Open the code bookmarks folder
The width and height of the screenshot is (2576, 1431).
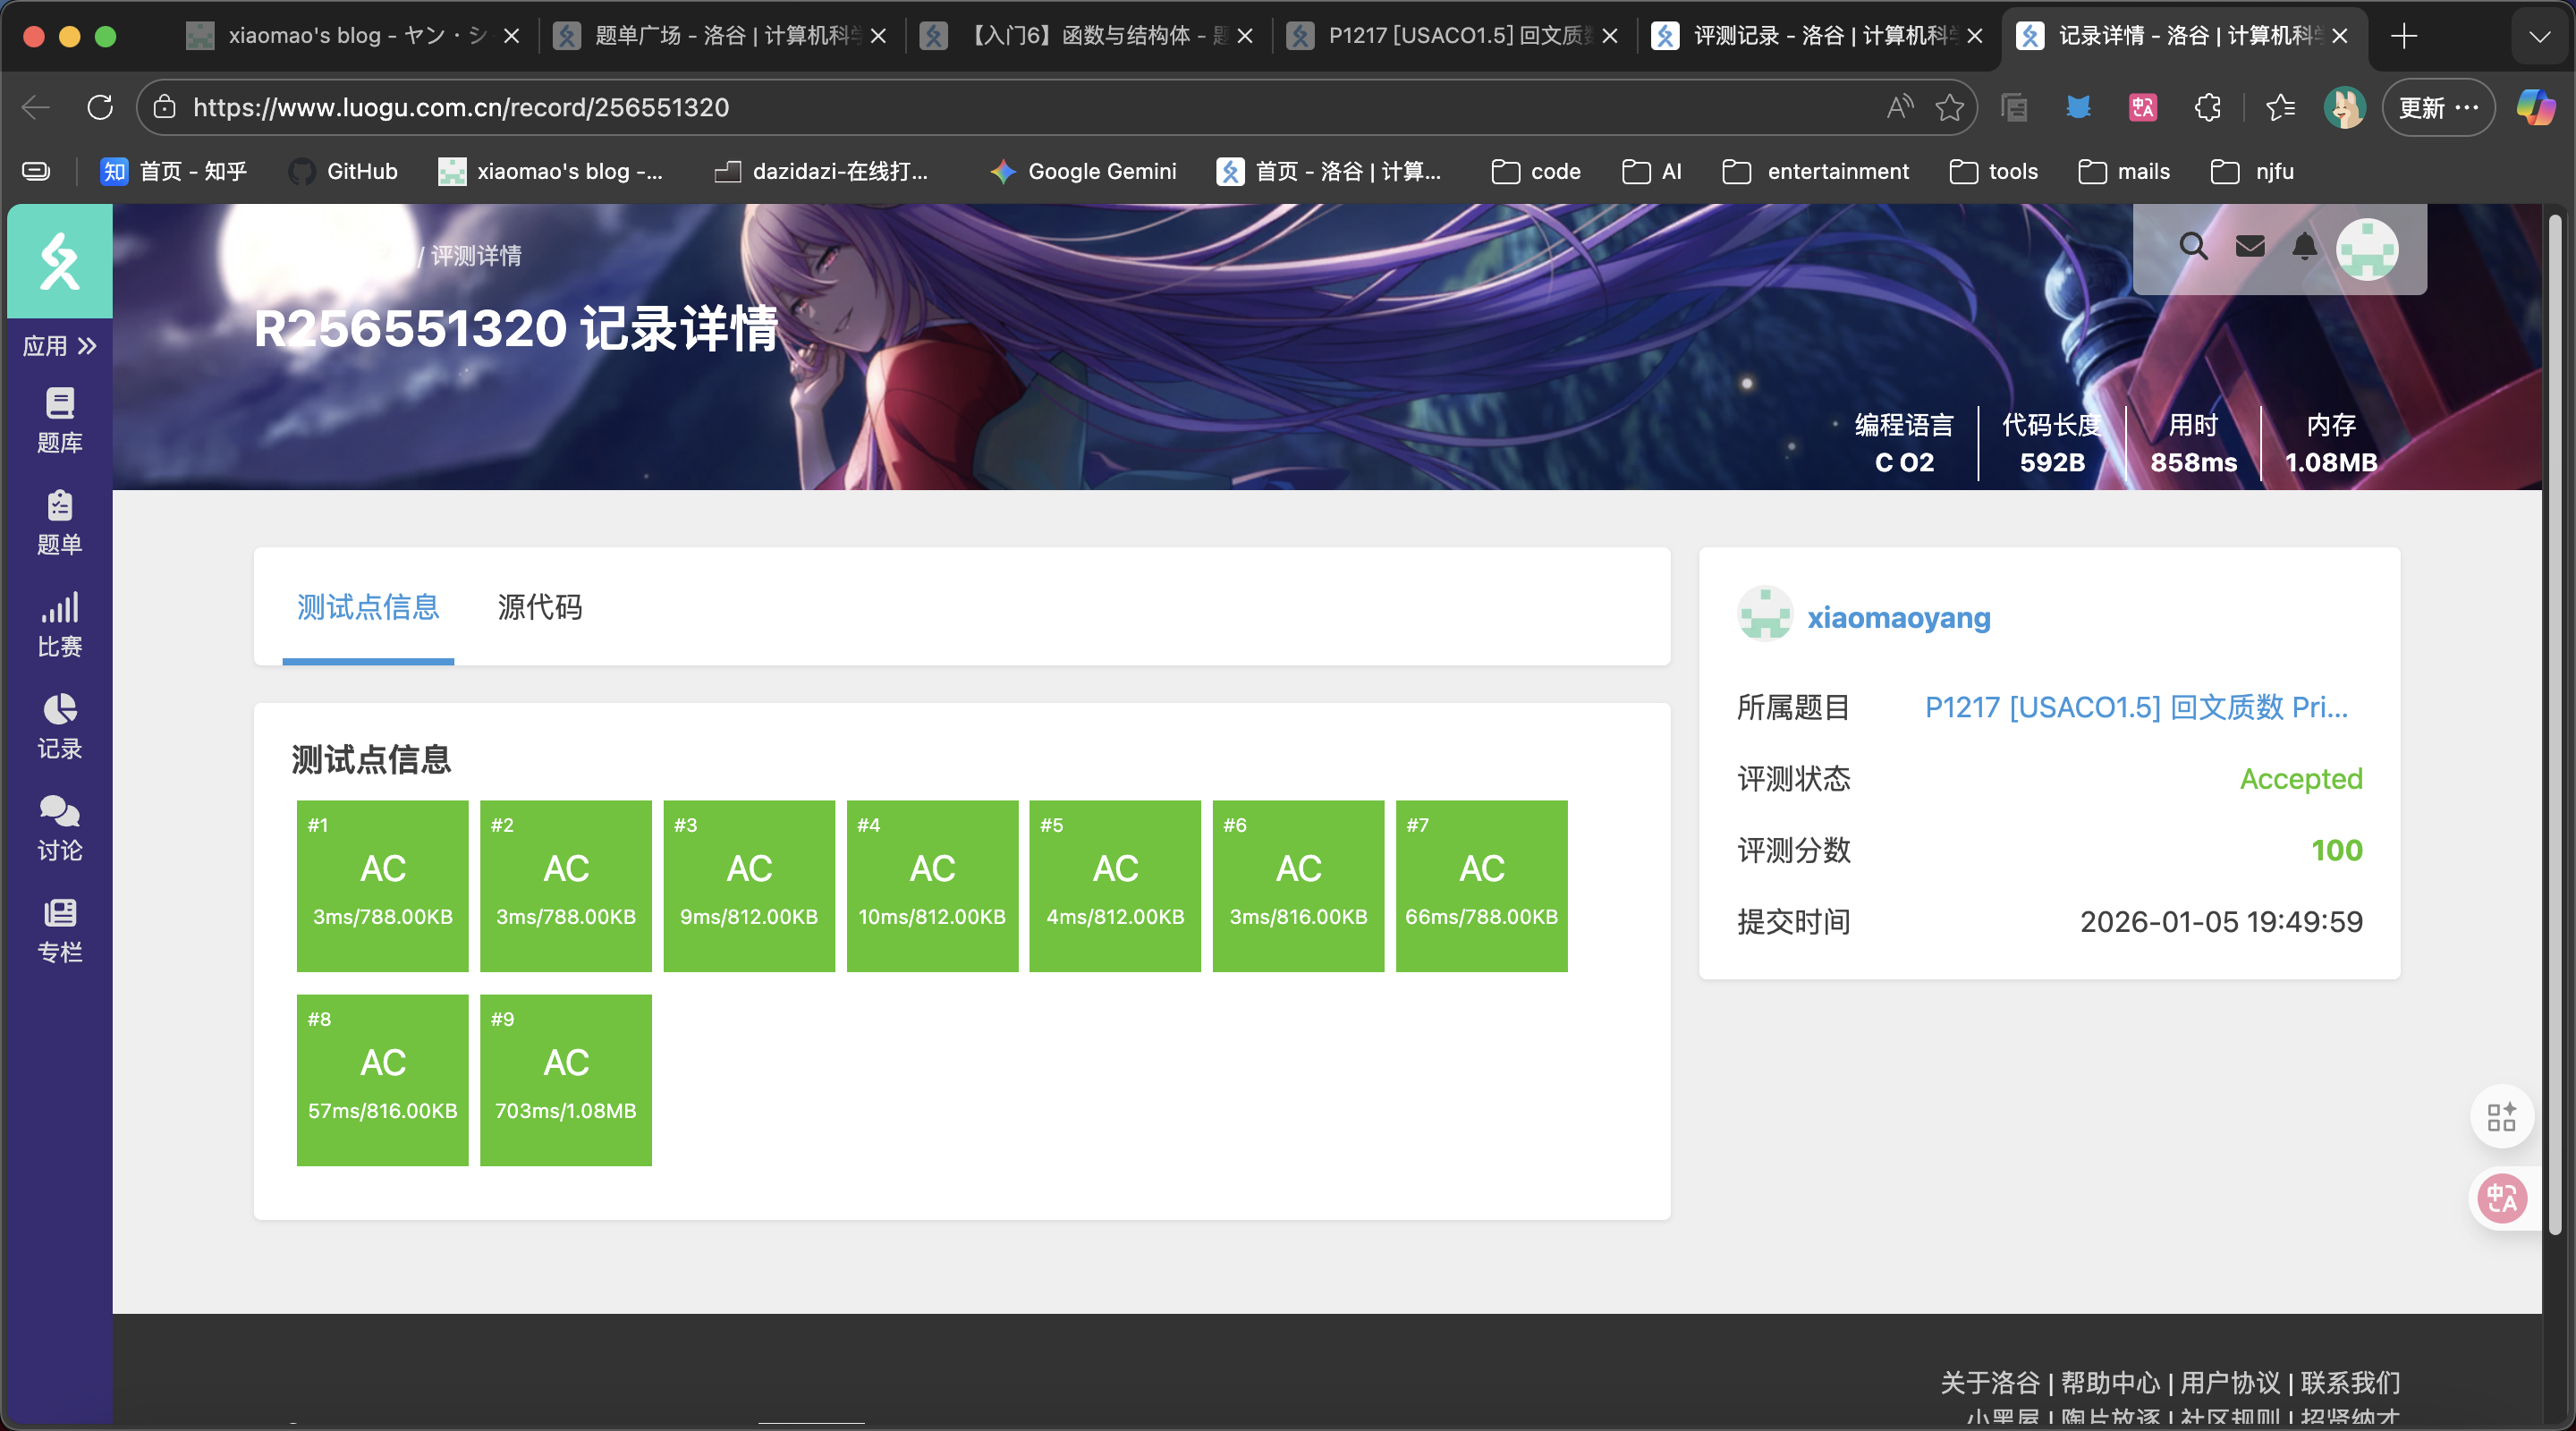1536,172
